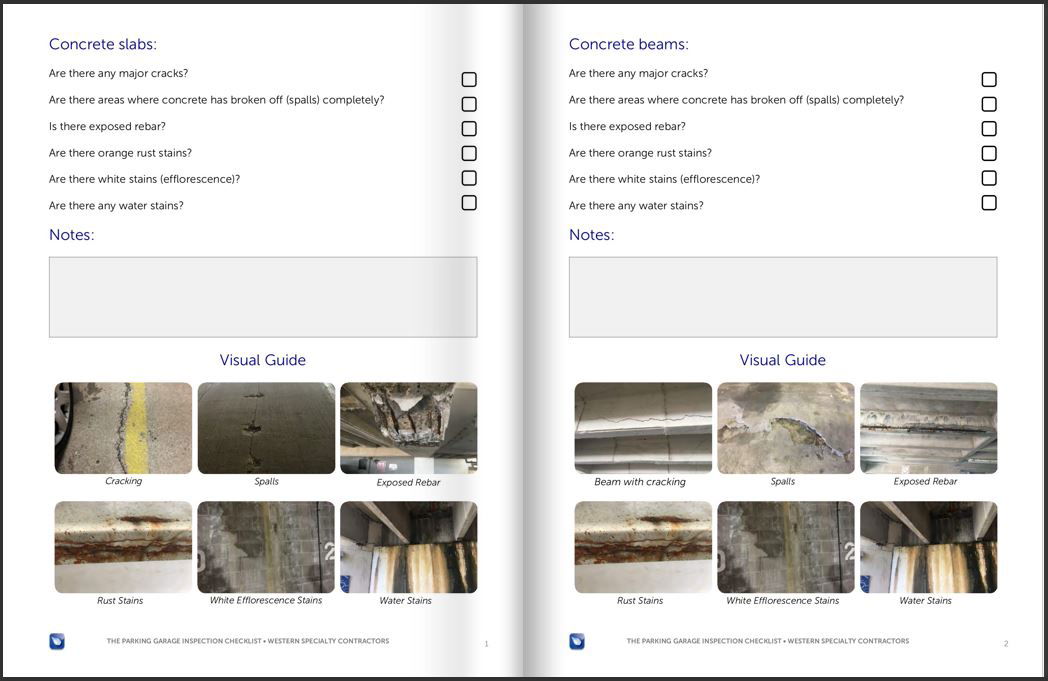Click the Rust Stains photo on page 1
This screenshot has width=1048, height=681.
tap(123, 546)
